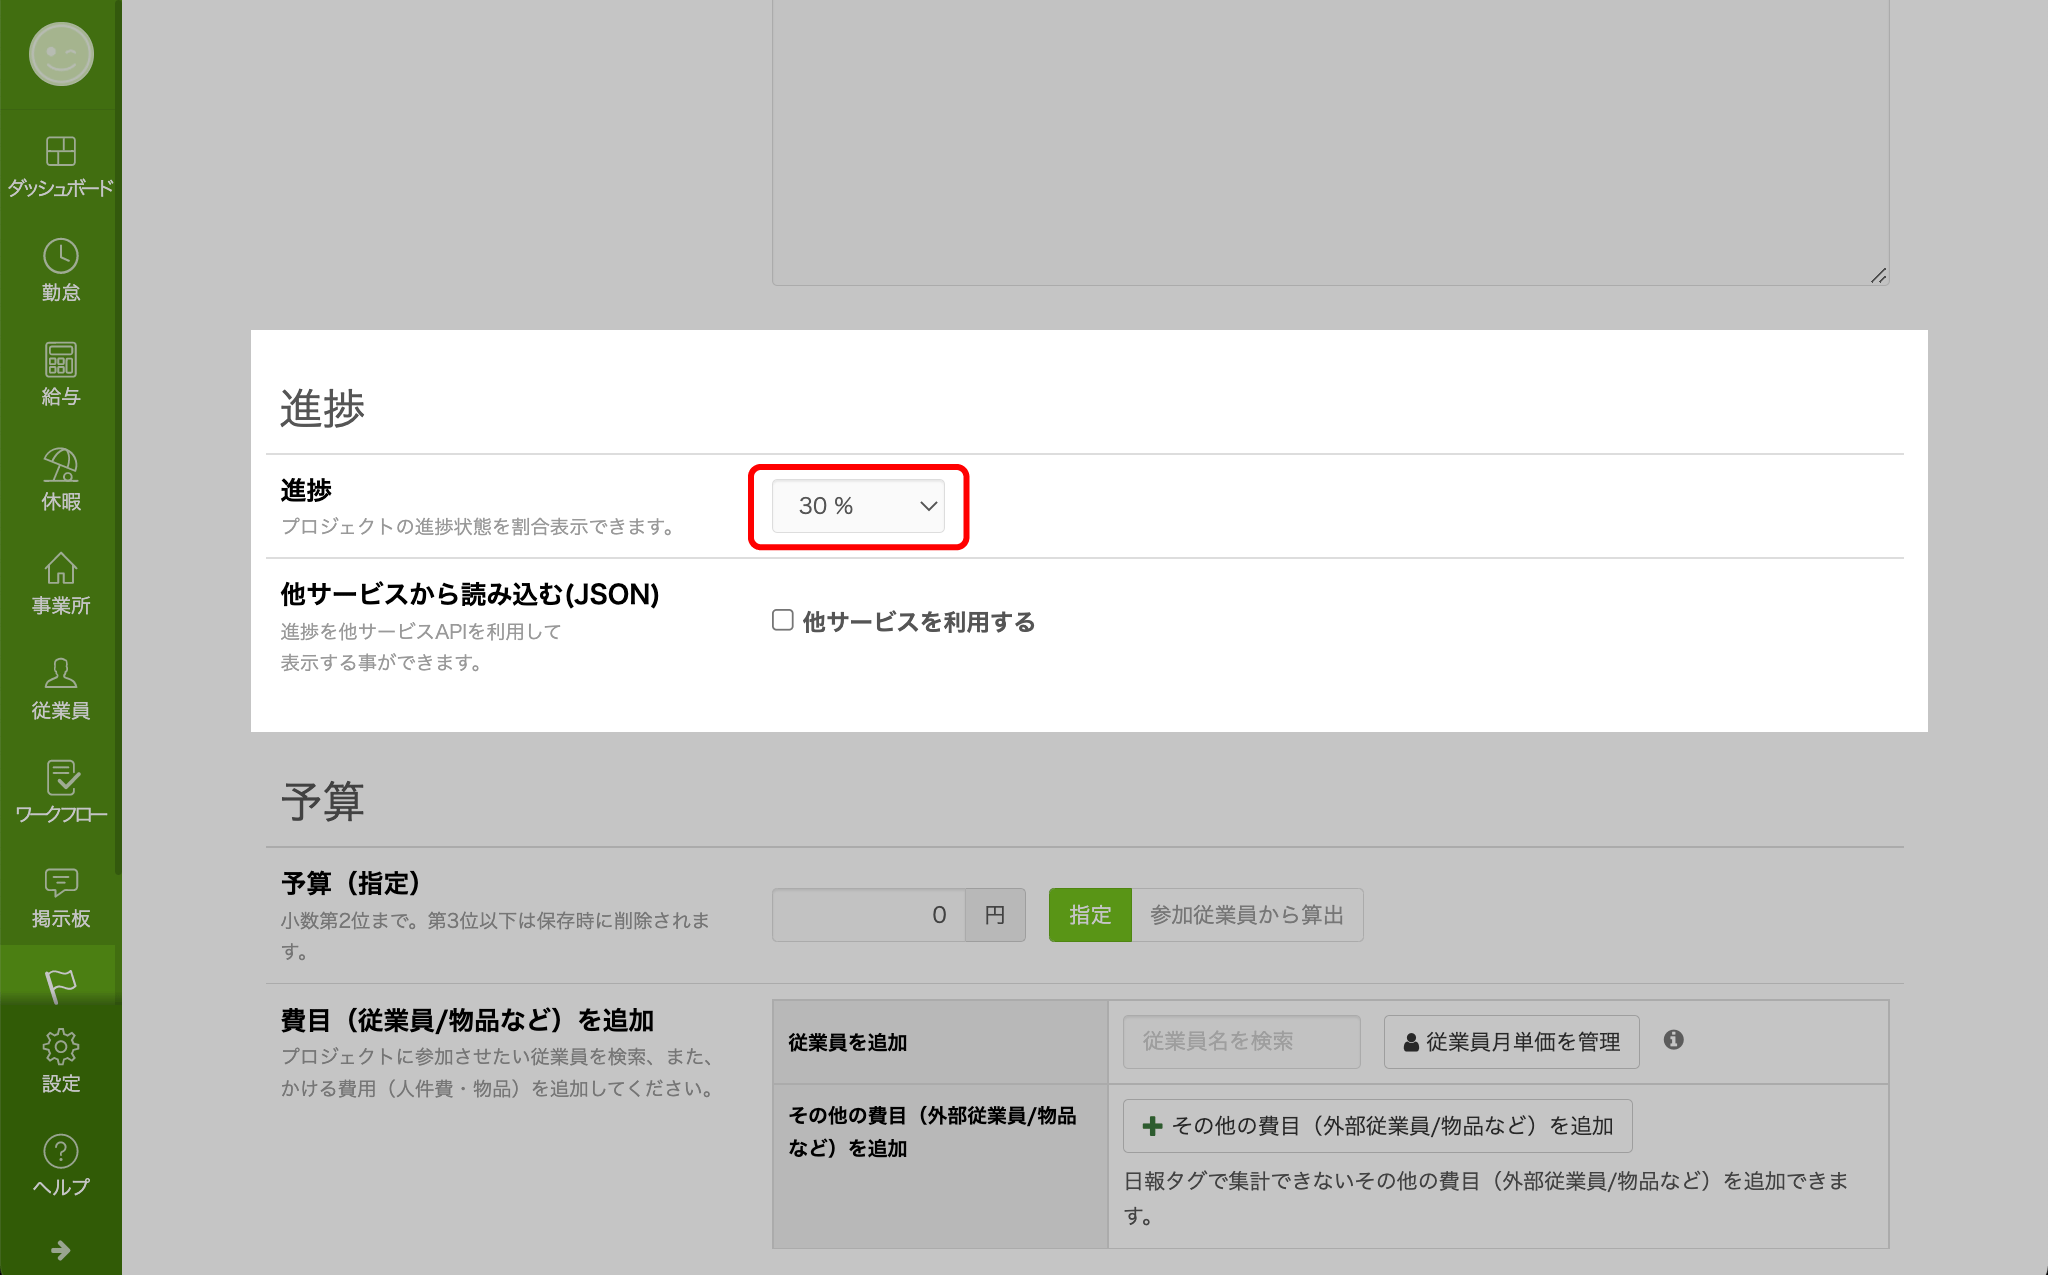Focus the employee name search field

[1240, 1042]
